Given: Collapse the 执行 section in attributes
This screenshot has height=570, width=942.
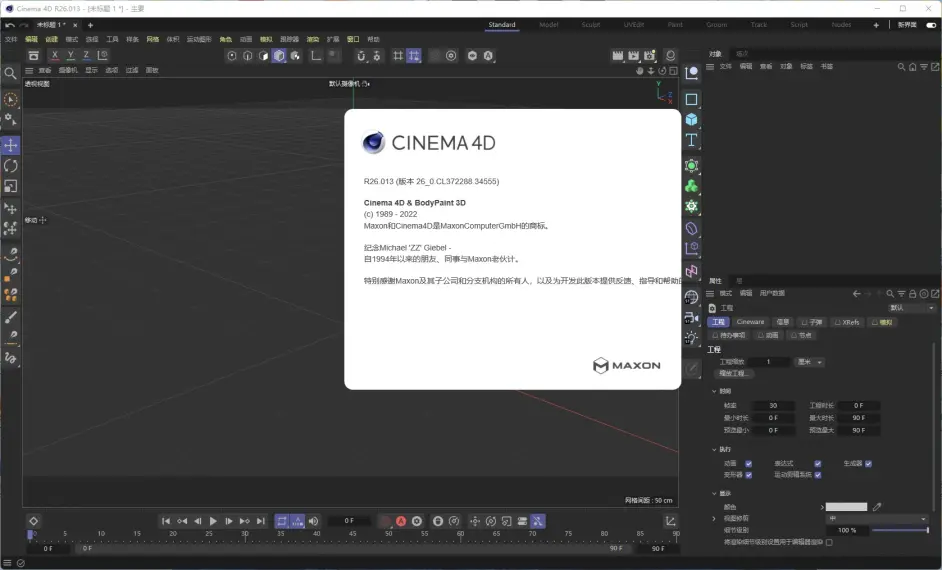Looking at the screenshot, I should click(714, 449).
